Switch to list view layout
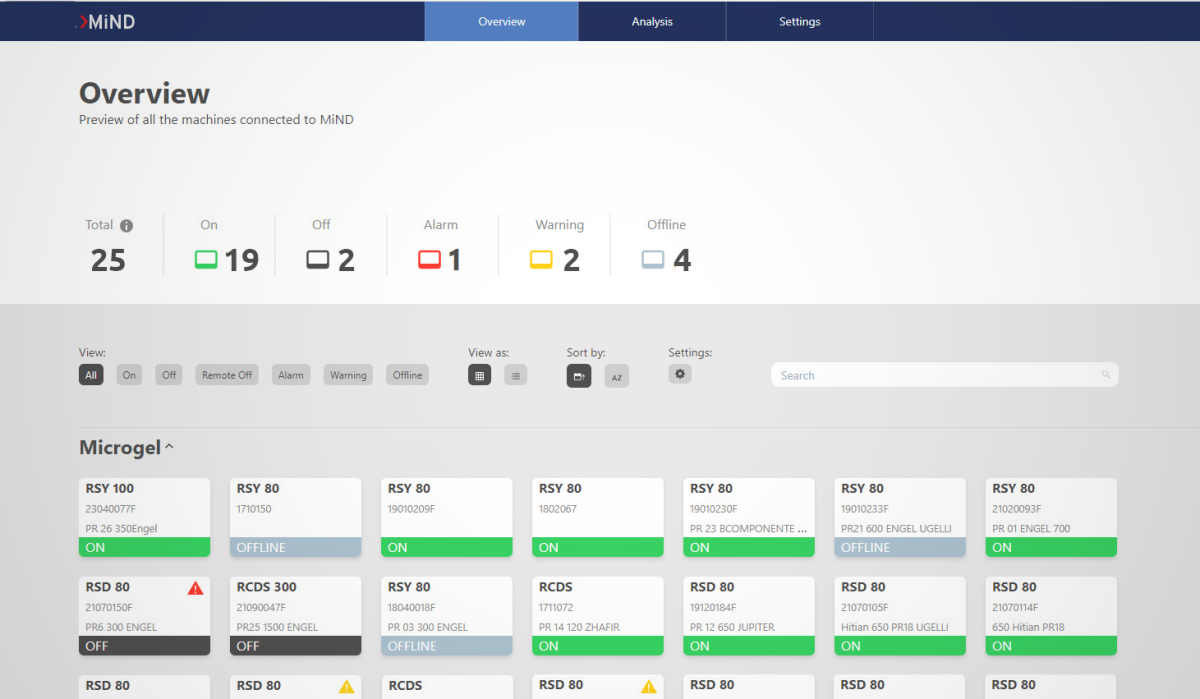Image resolution: width=1200 pixels, height=699 pixels. [x=515, y=375]
